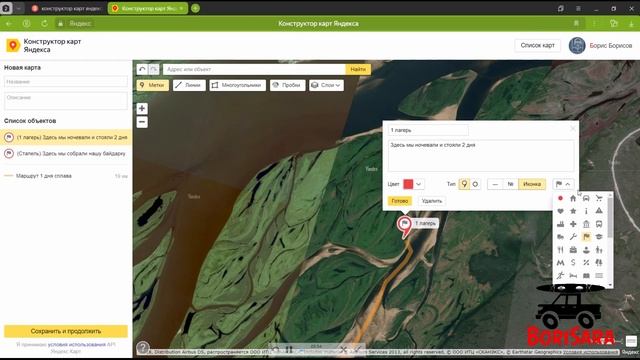Click the undo arrow on the map toolbar
The height and width of the screenshot is (360, 640).
tap(142, 69)
